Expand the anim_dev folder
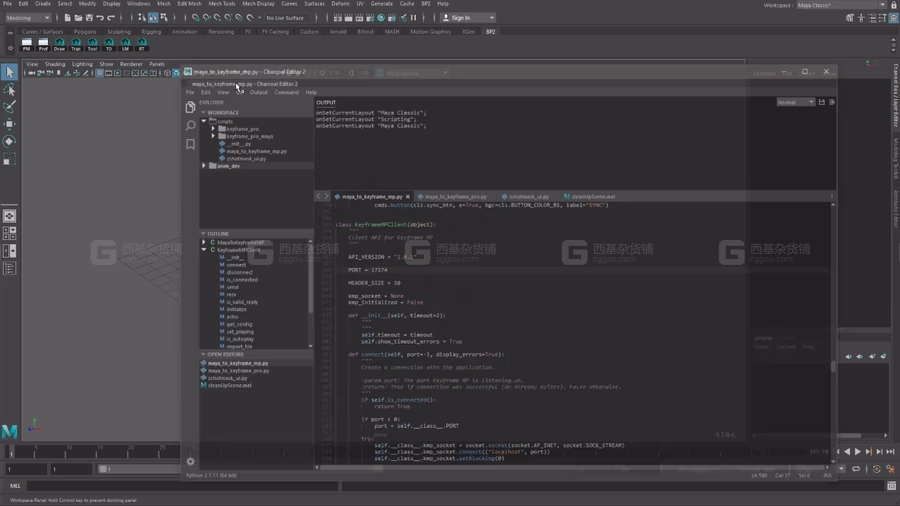This screenshot has width=900, height=506. click(204, 166)
